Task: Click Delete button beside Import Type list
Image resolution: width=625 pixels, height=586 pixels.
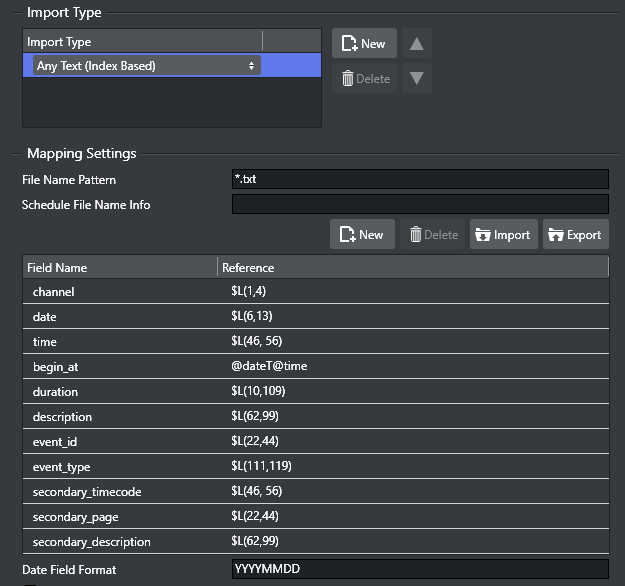Action: pyautogui.click(x=364, y=78)
